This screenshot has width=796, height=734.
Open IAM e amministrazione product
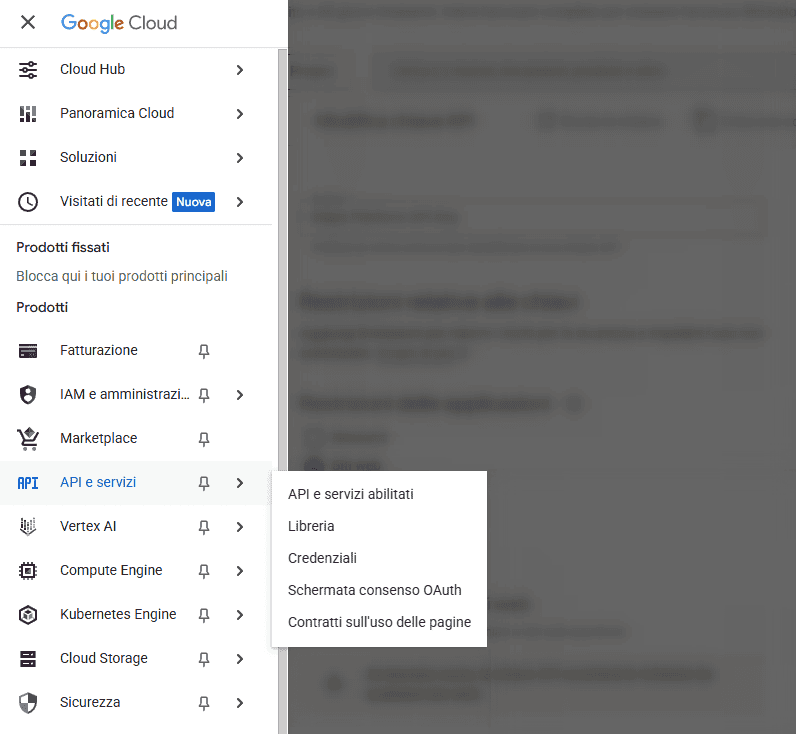[136, 395]
